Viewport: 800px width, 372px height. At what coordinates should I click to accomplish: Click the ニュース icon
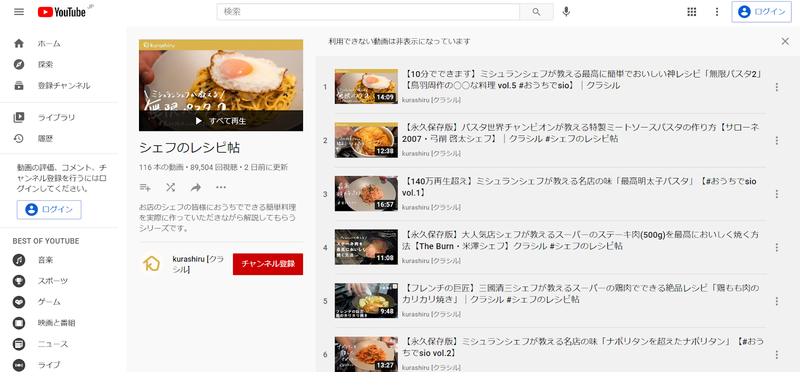click(x=19, y=344)
